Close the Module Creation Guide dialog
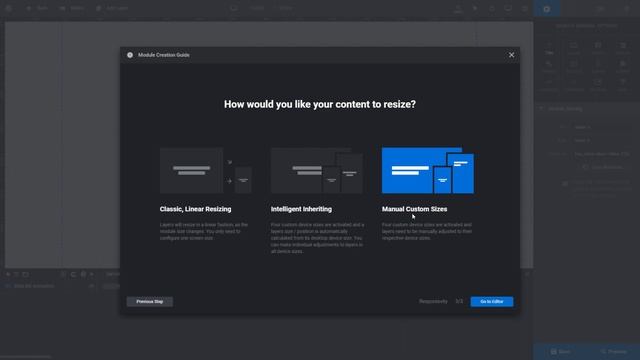The height and width of the screenshot is (360, 640). [x=511, y=55]
